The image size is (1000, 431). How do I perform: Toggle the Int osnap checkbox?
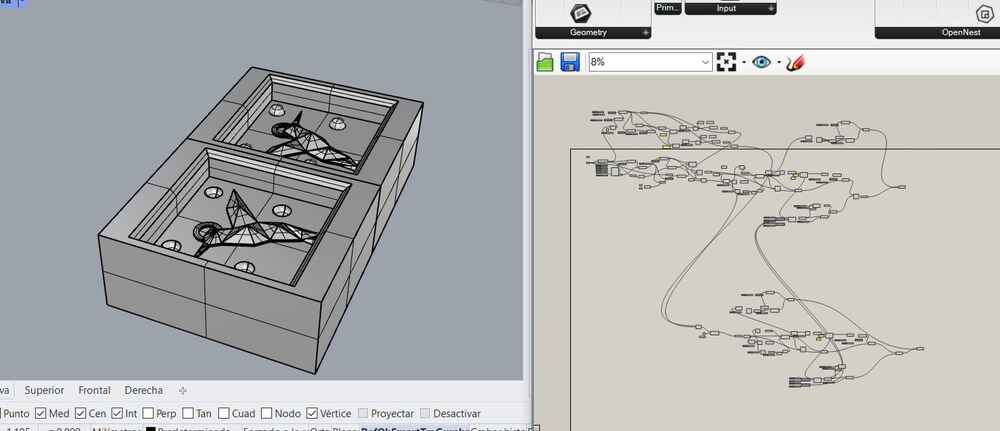point(117,414)
